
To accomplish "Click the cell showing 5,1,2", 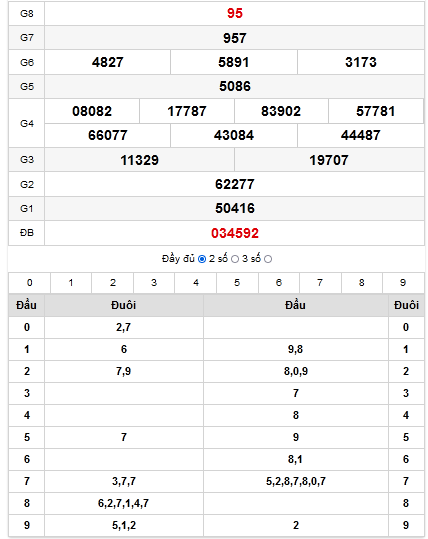I will point(124,525).
